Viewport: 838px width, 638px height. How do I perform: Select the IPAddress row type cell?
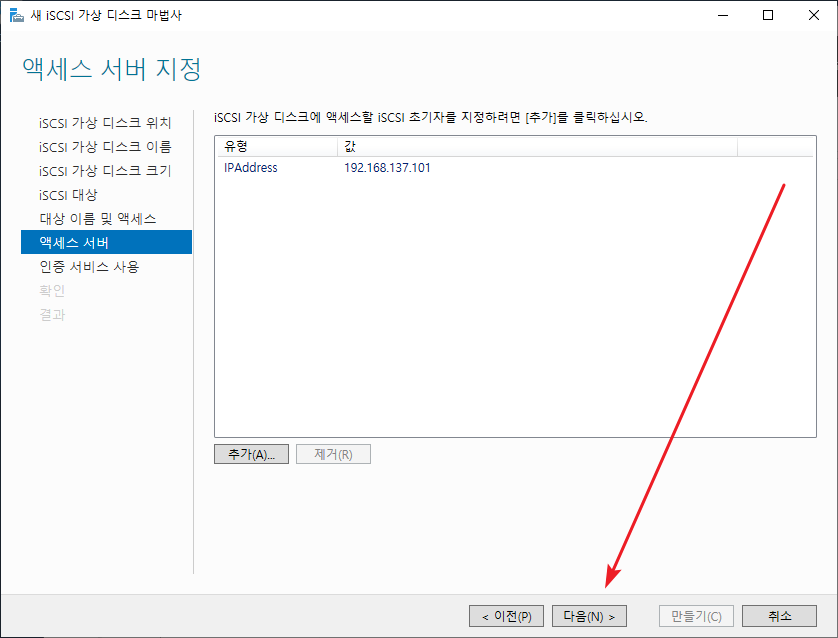pyautogui.click(x=251, y=168)
